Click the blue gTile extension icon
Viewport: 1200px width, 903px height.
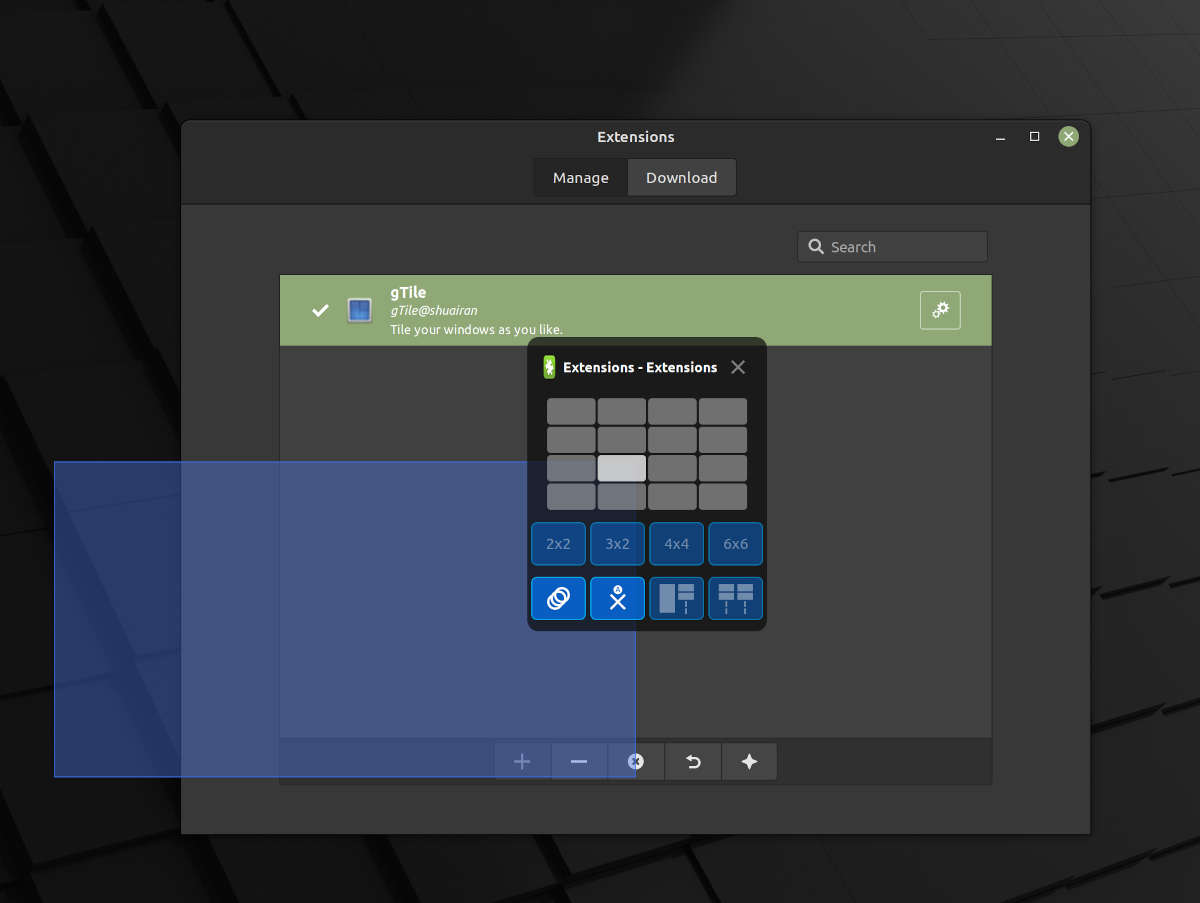(x=359, y=310)
